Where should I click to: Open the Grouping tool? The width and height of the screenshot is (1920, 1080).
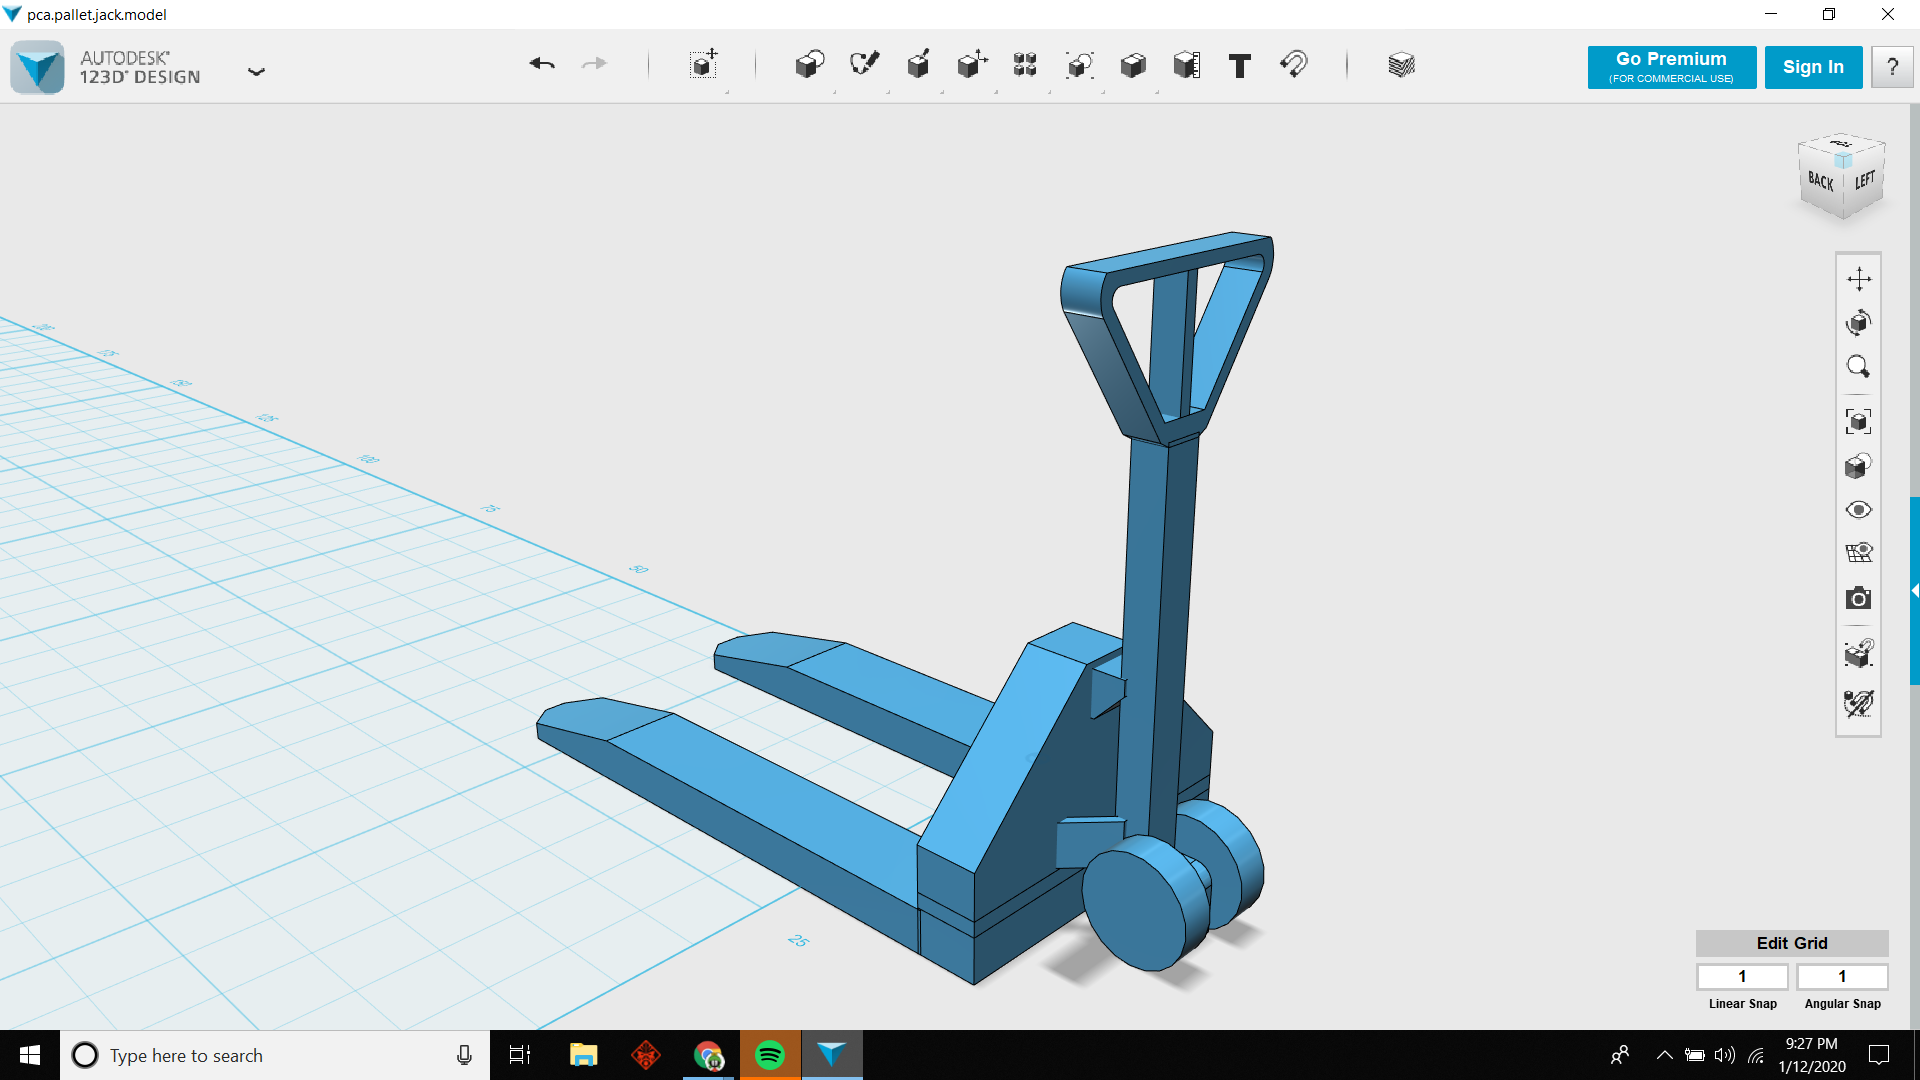pyautogui.click(x=1079, y=65)
